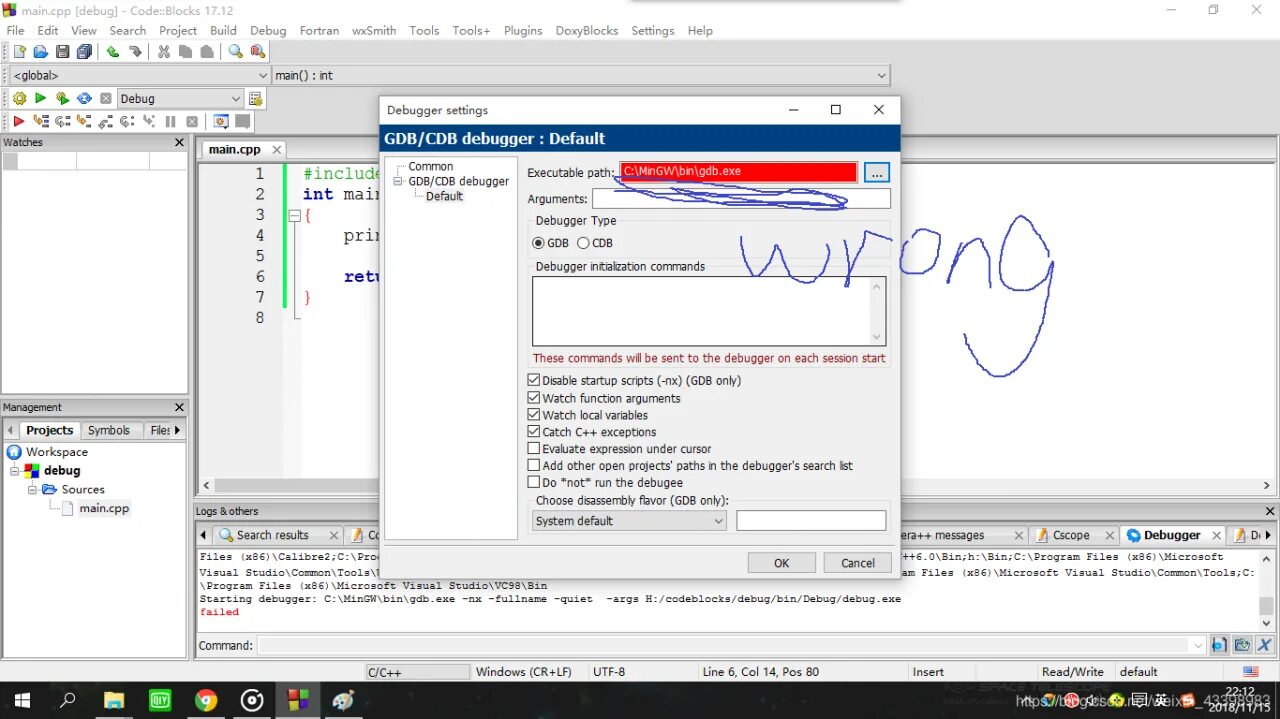Click the Break debugger pause icon
Screen dimensions: 1280x719
[x=171, y=121]
